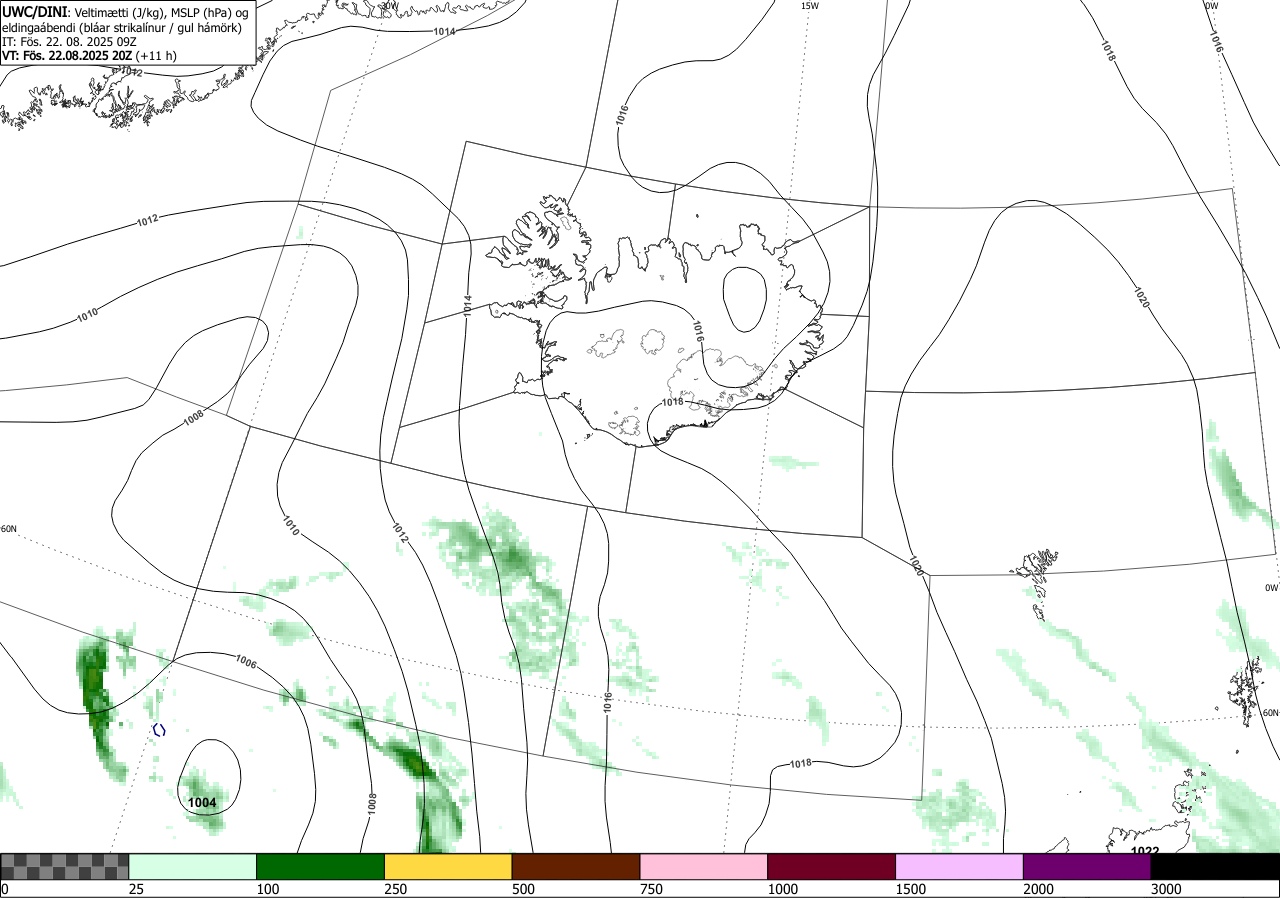This screenshot has height=898, width=1280.
Task: Pick the dark green 100–250 legend swatch
Action: (321, 866)
